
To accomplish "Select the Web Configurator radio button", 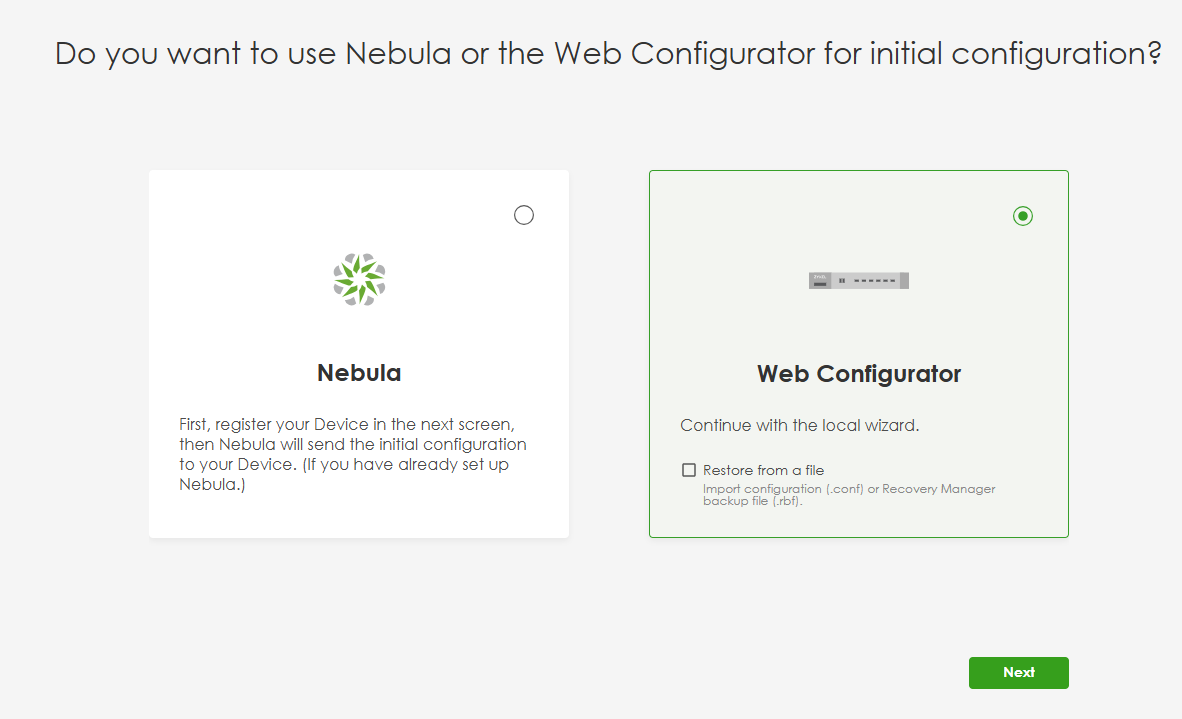I will [x=1022, y=216].
